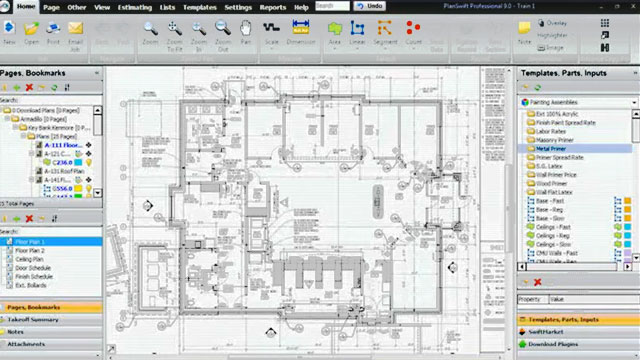Start an Area takeoff
The height and width of the screenshot is (360, 640).
(x=334, y=32)
